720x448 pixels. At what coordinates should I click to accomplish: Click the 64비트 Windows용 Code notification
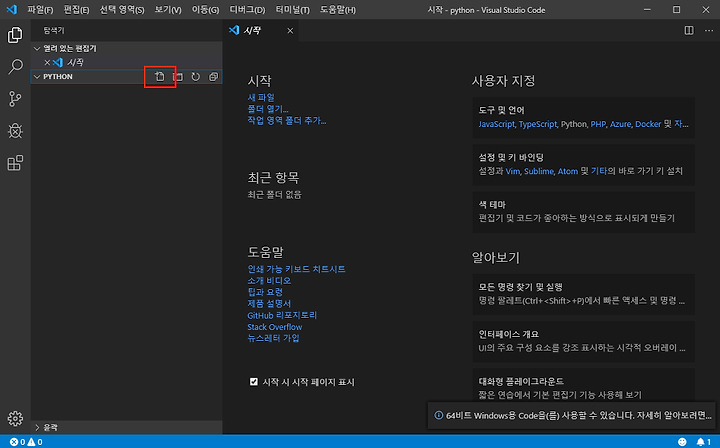tap(572, 415)
